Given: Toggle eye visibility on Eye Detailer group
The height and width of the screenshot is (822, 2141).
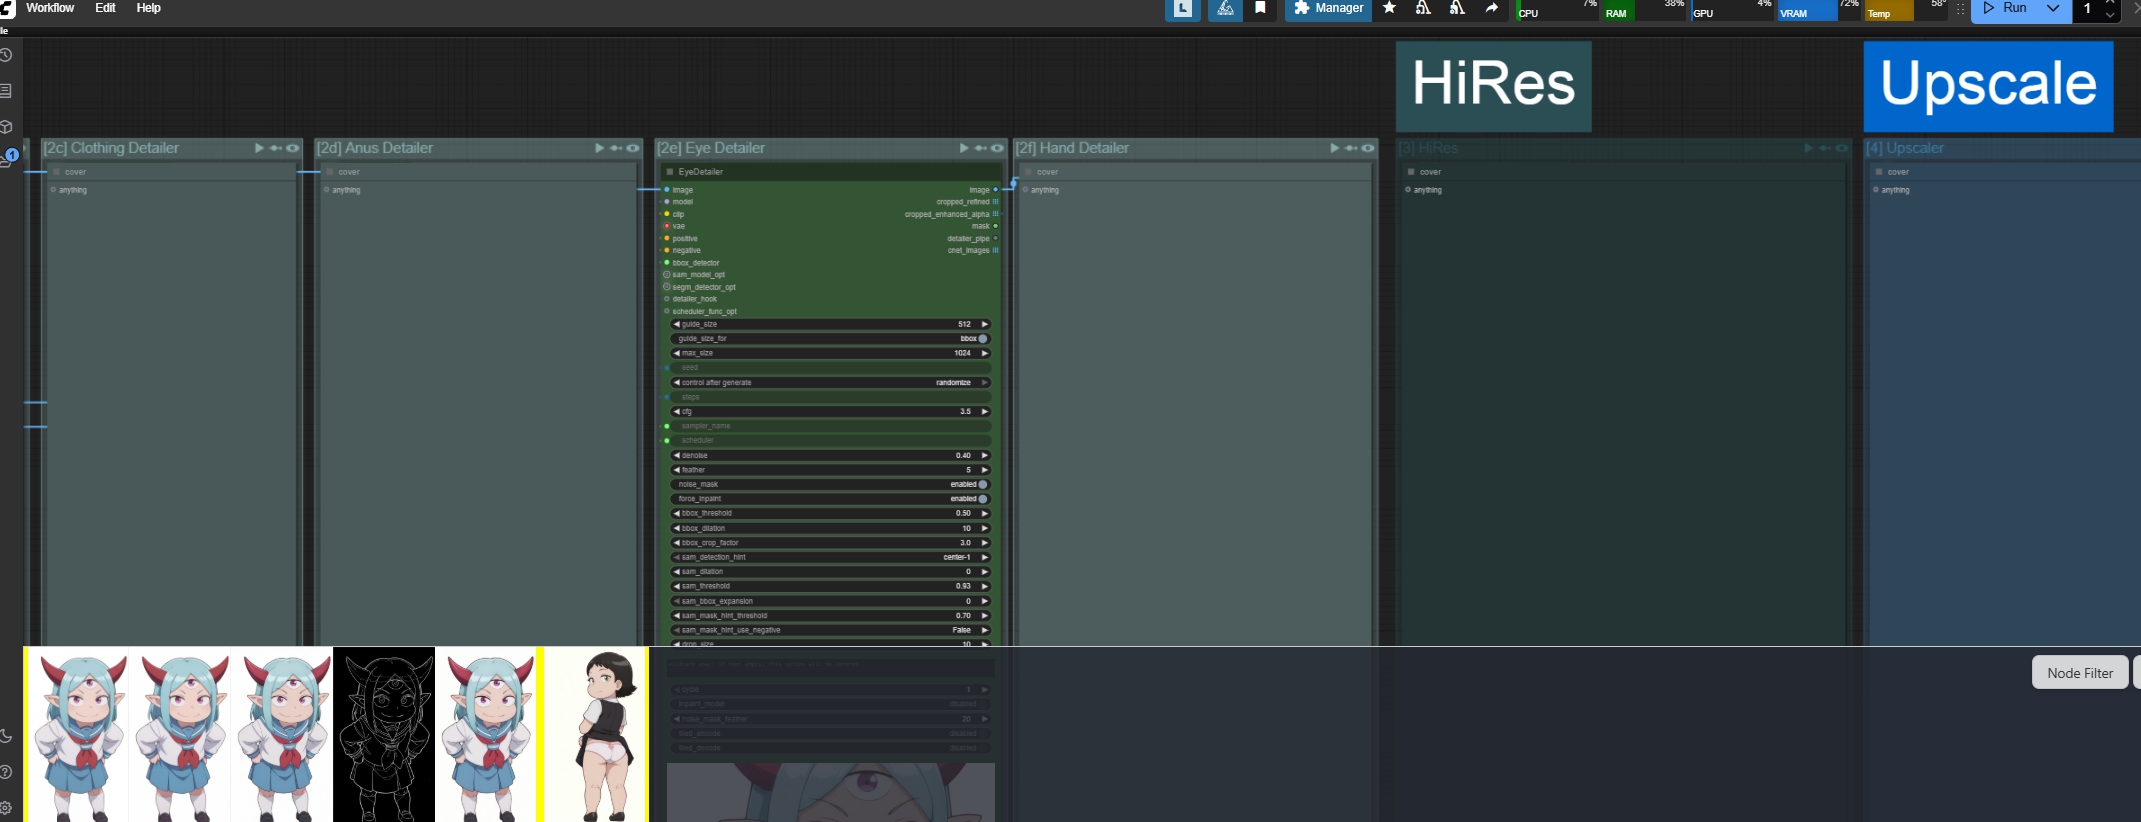Looking at the screenshot, I should (998, 148).
